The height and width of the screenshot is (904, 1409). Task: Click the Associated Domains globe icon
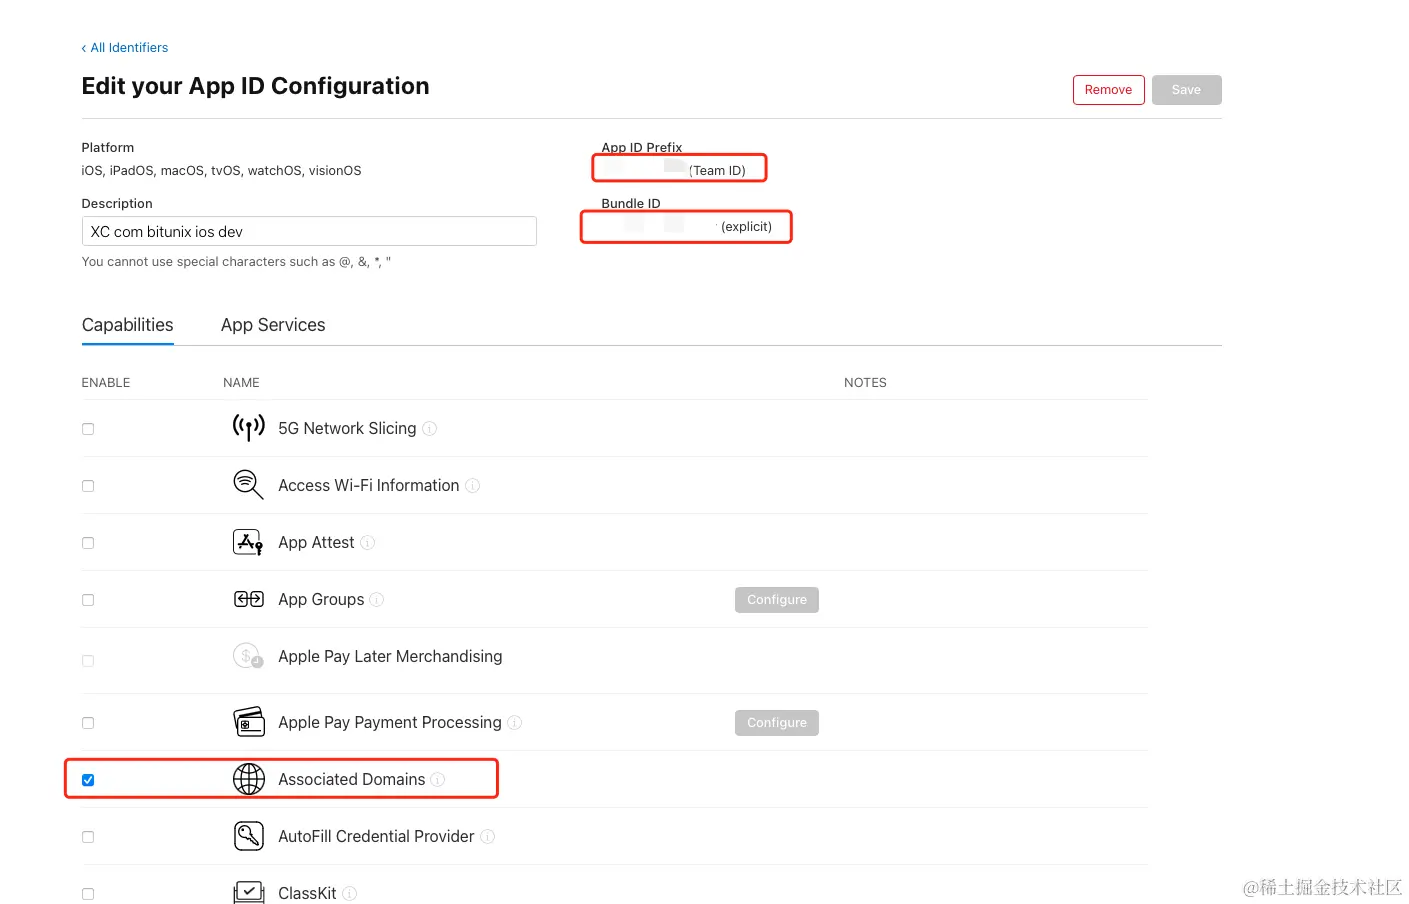[248, 778]
